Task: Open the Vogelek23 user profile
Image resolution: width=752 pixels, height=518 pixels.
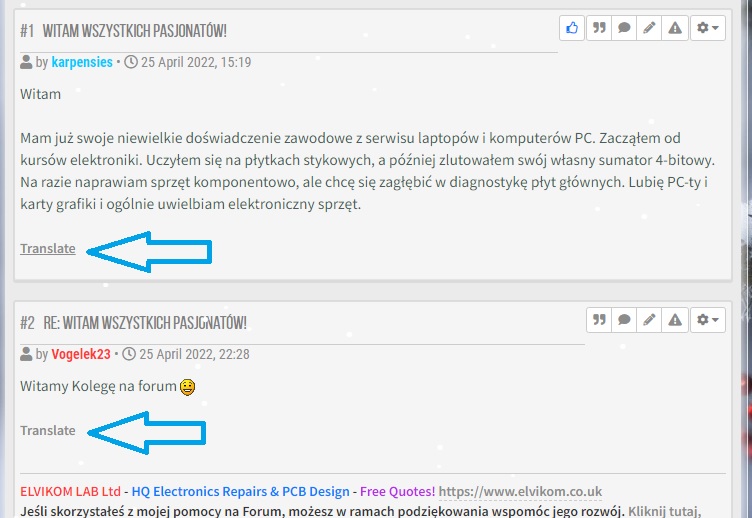Action: pyautogui.click(x=81, y=354)
